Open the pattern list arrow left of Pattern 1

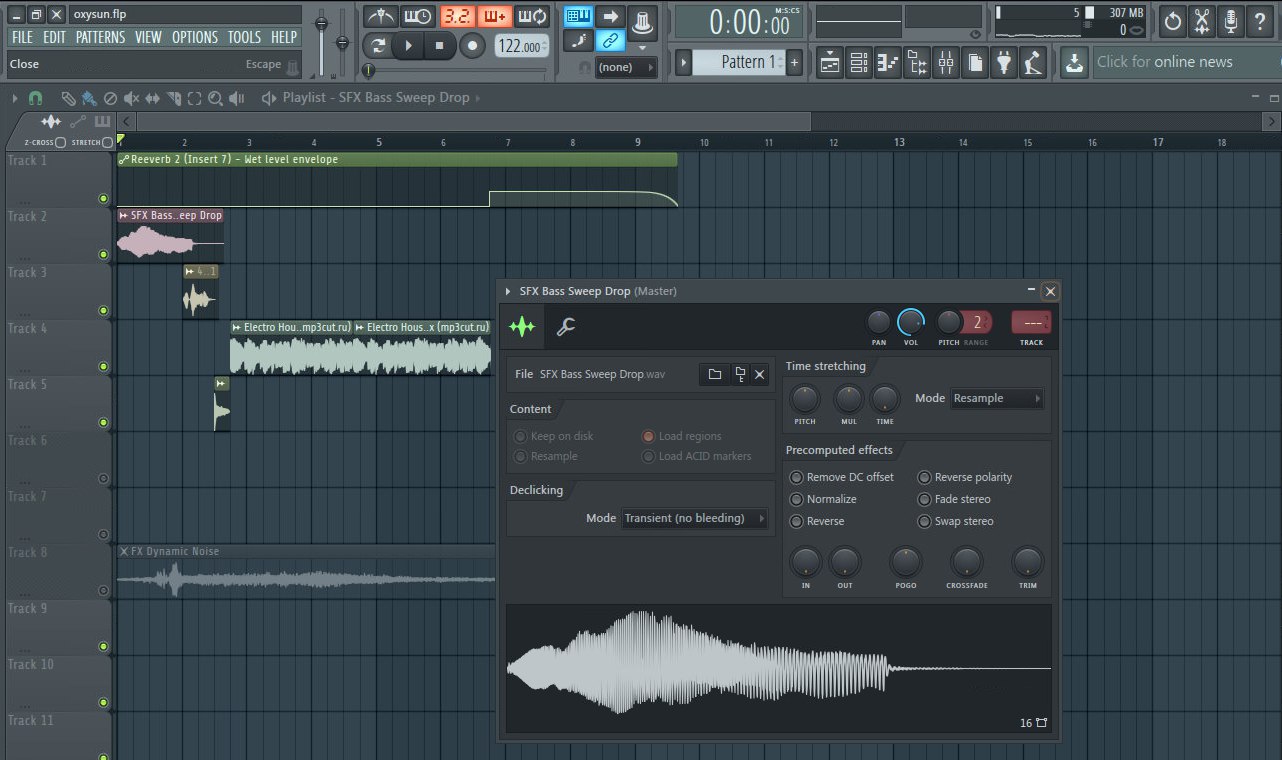(684, 62)
